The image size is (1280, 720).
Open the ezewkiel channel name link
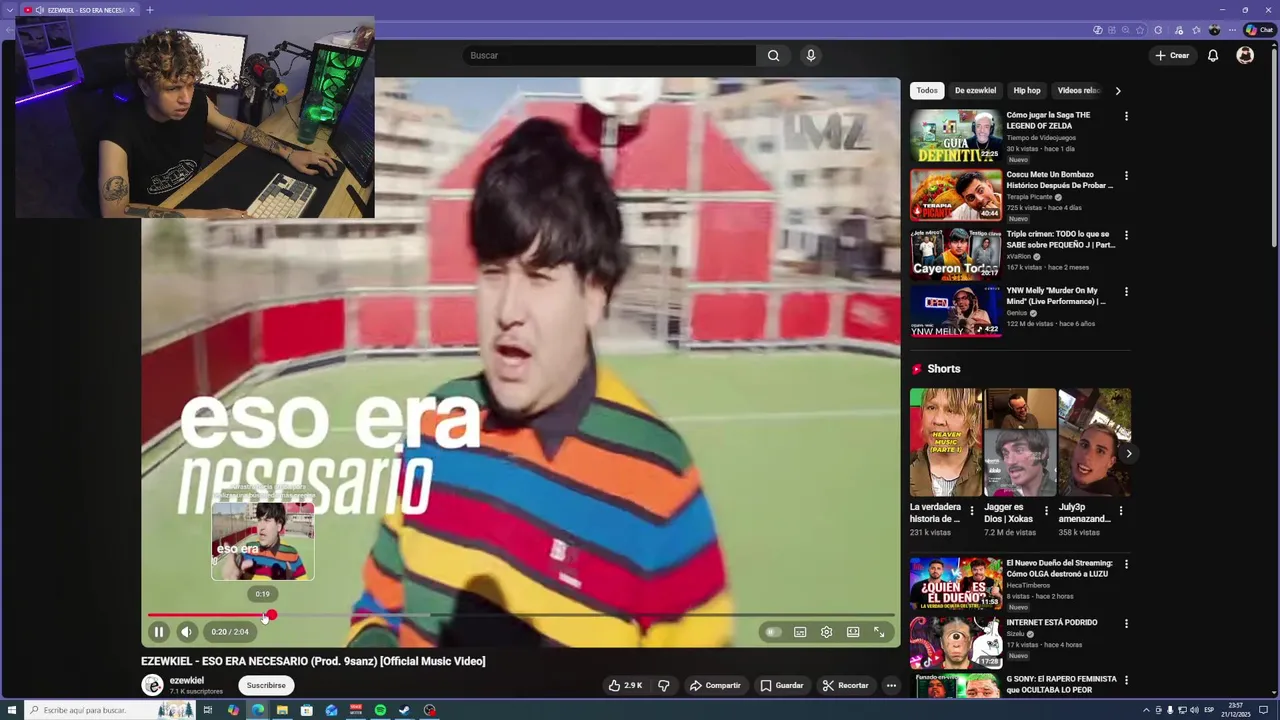point(187,681)
